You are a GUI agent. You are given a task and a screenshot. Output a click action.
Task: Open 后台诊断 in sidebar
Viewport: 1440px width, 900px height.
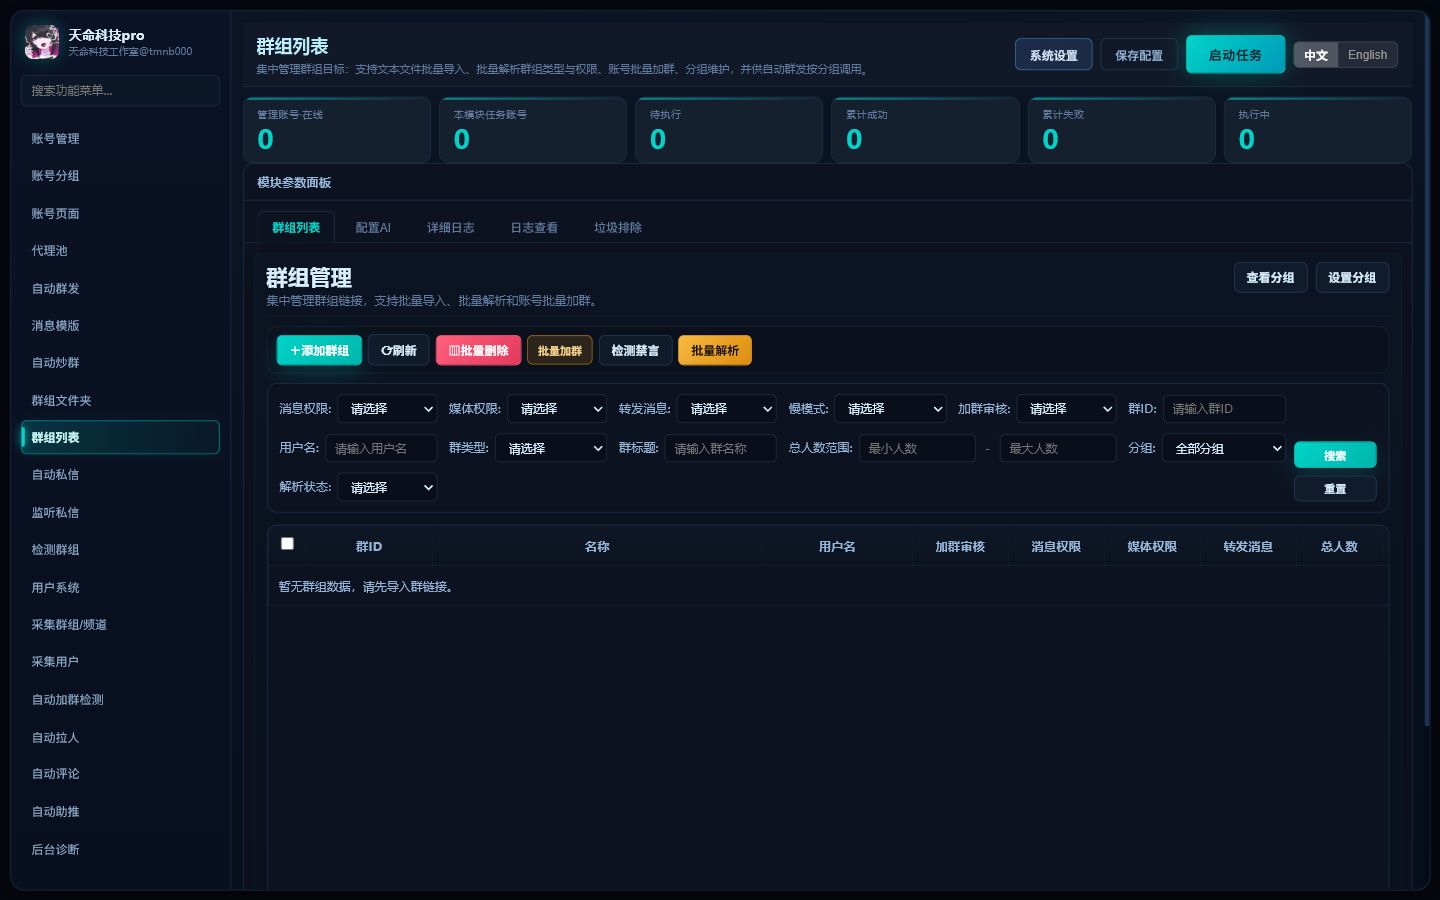tap(120, 850)
